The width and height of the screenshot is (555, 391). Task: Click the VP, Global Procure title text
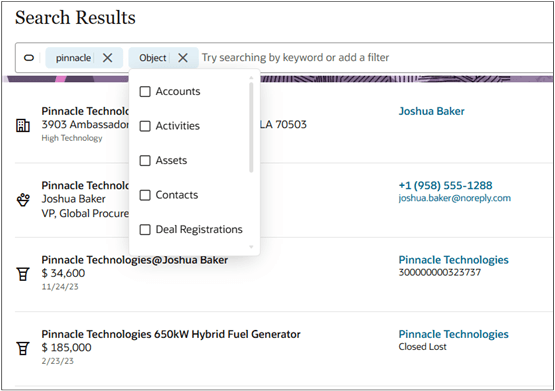tap(85, 213)
